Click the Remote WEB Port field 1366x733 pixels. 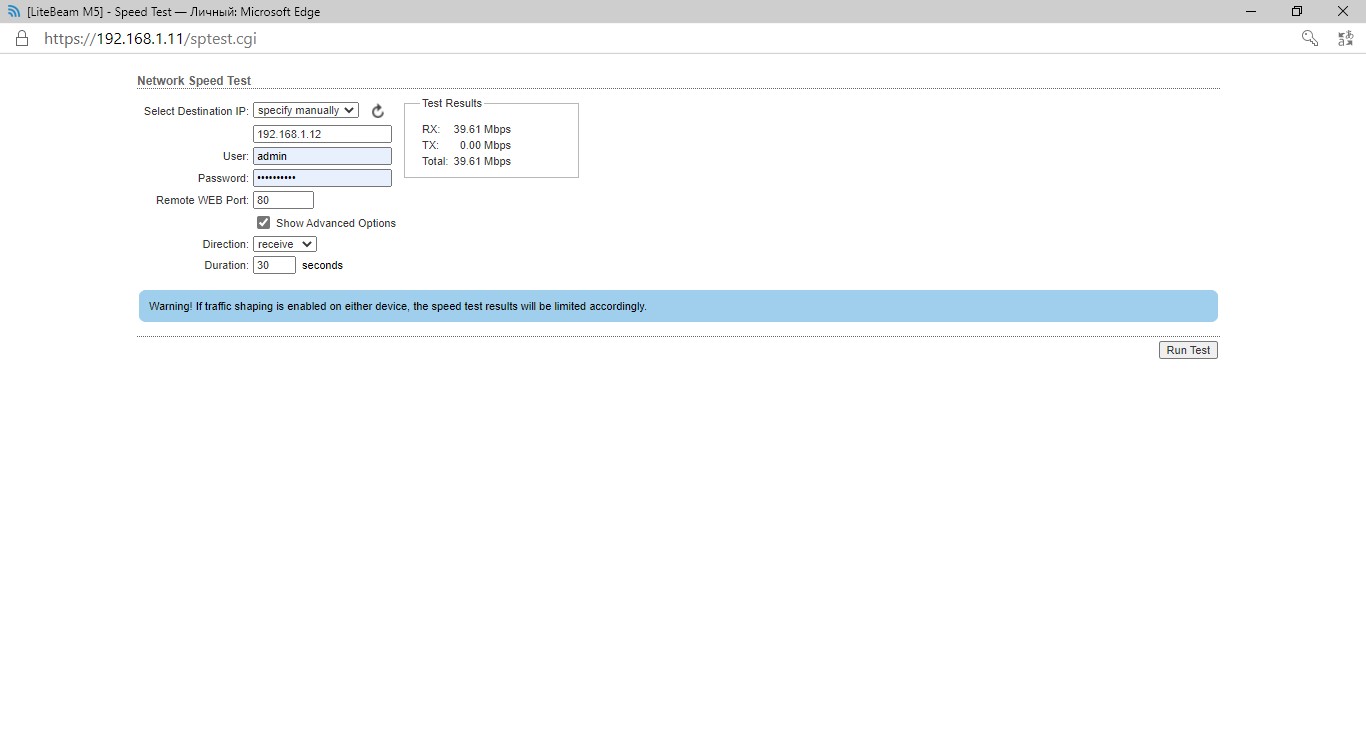pos(283,200)
